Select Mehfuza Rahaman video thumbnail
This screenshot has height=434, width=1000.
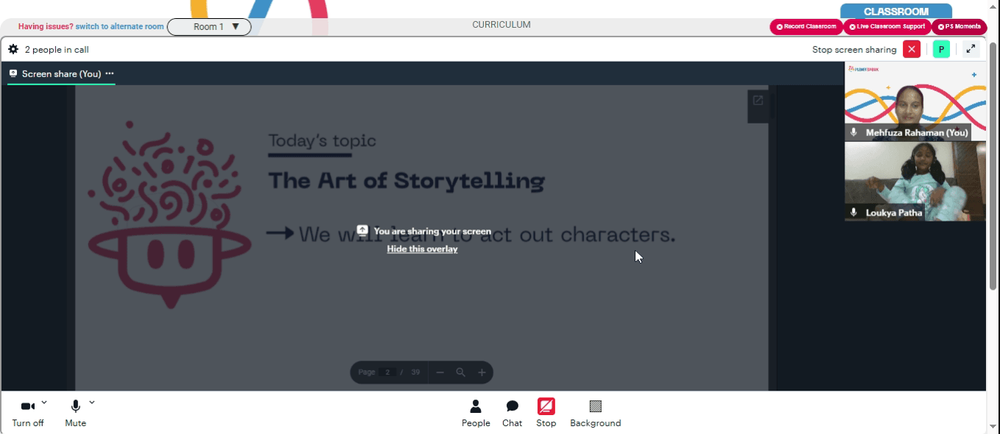(x=915, y=101)
